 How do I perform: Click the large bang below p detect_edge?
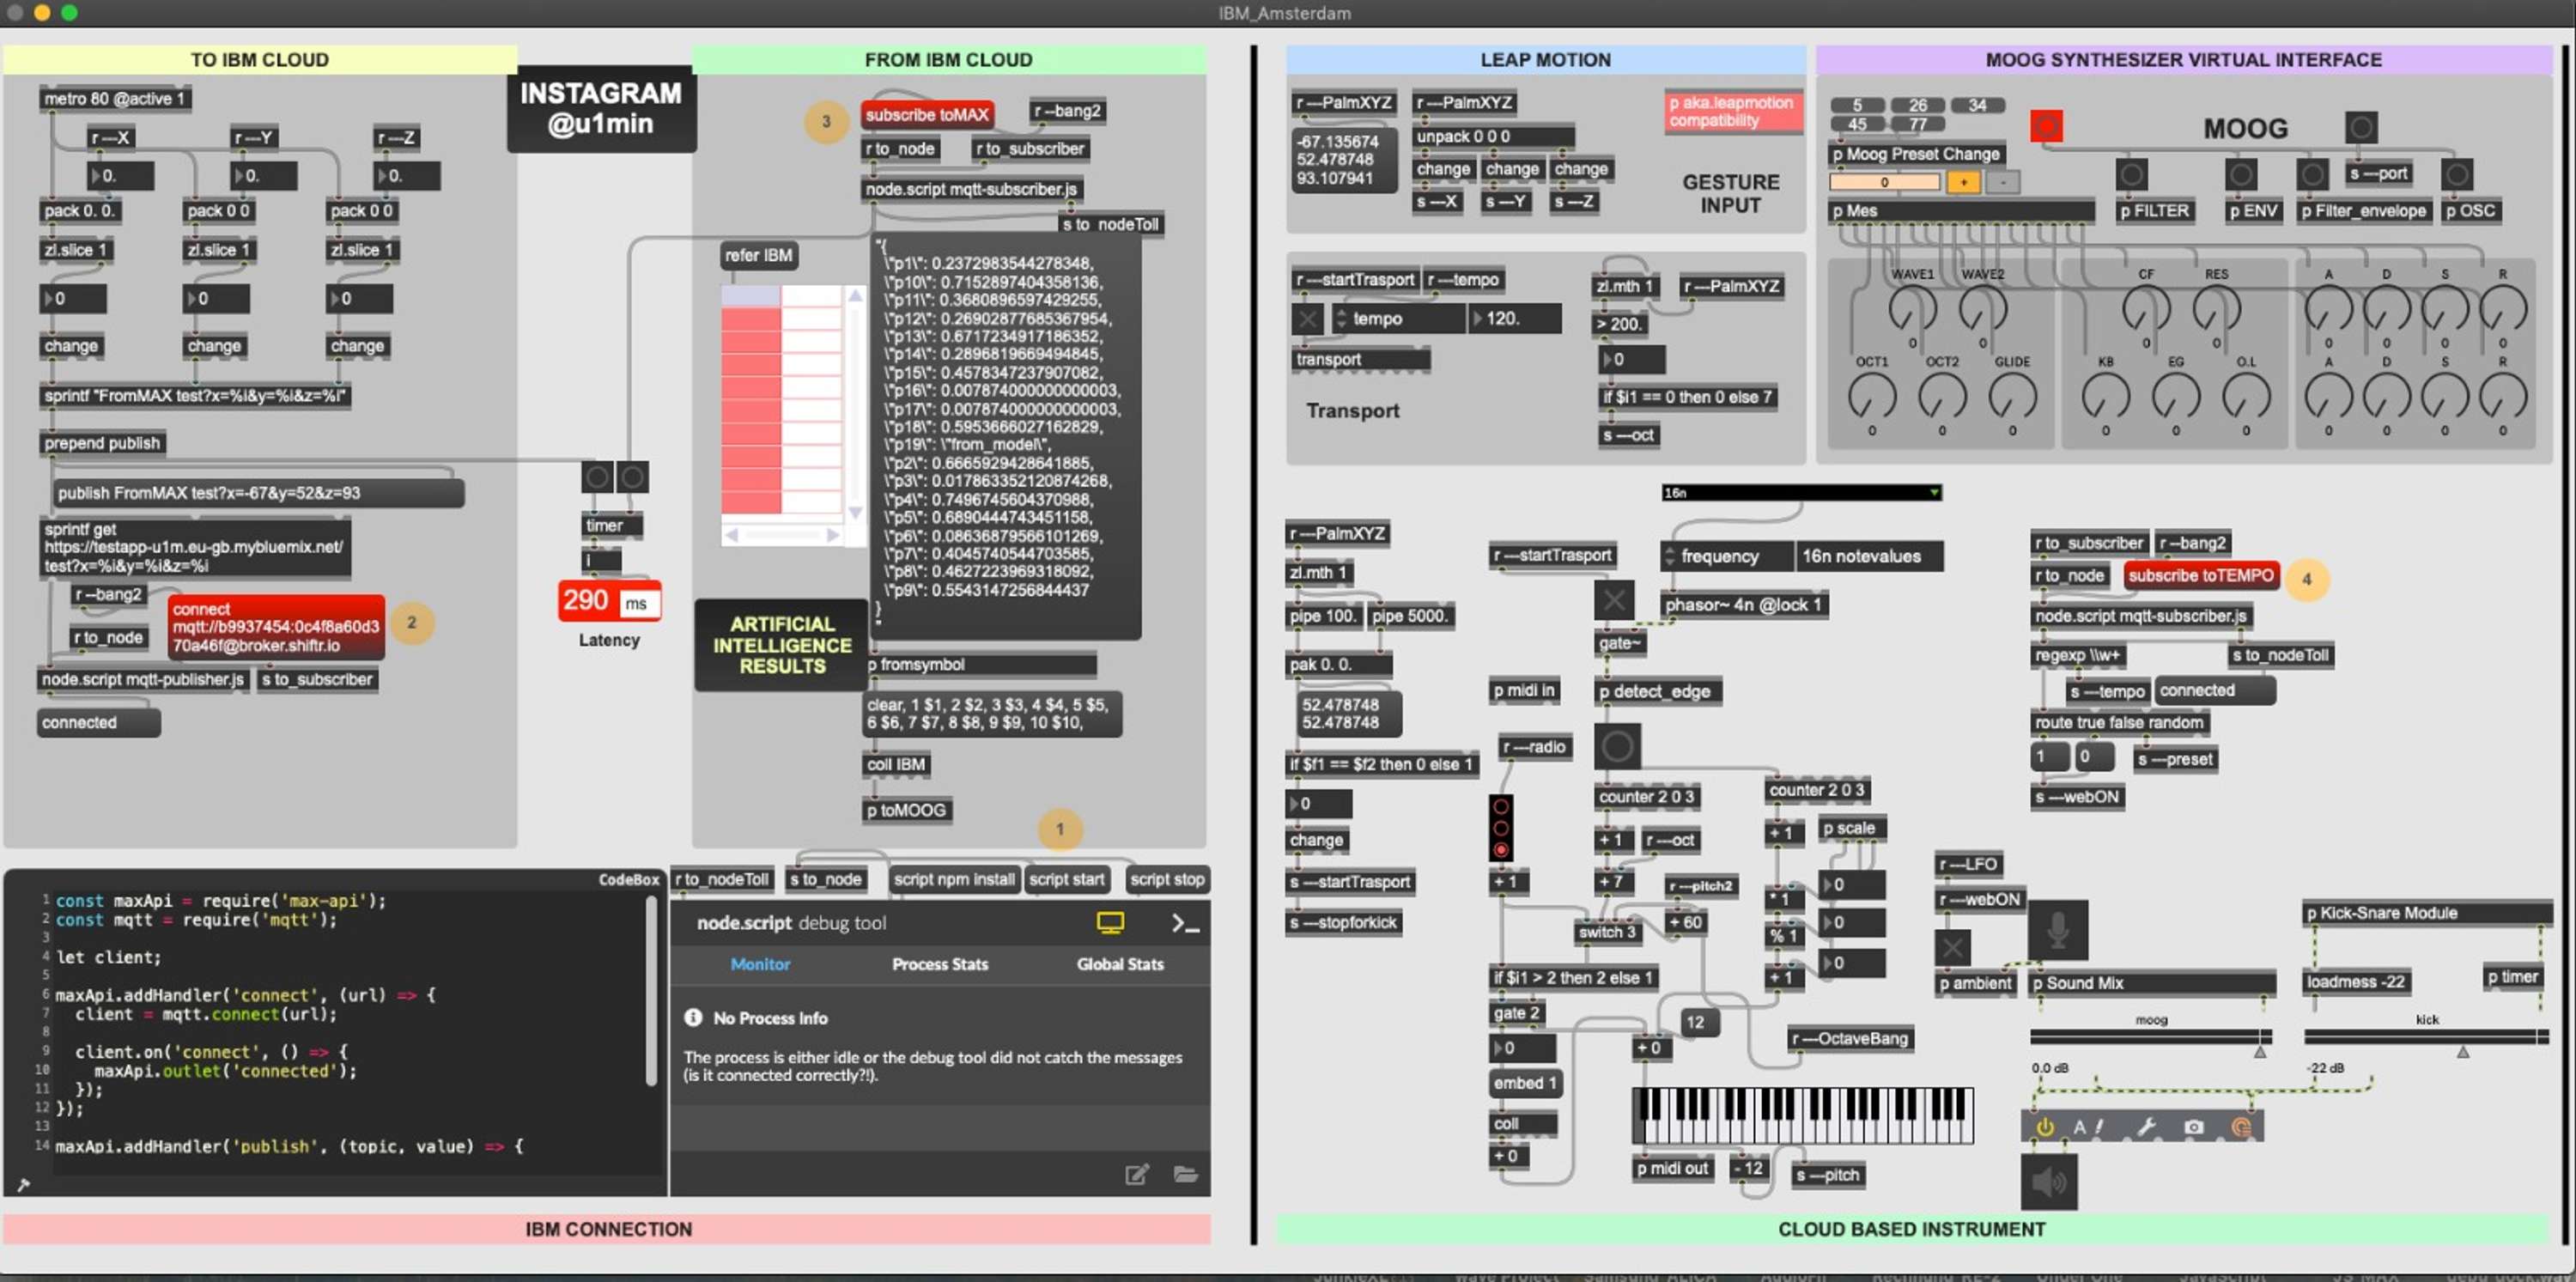[x=1617, y=746]
